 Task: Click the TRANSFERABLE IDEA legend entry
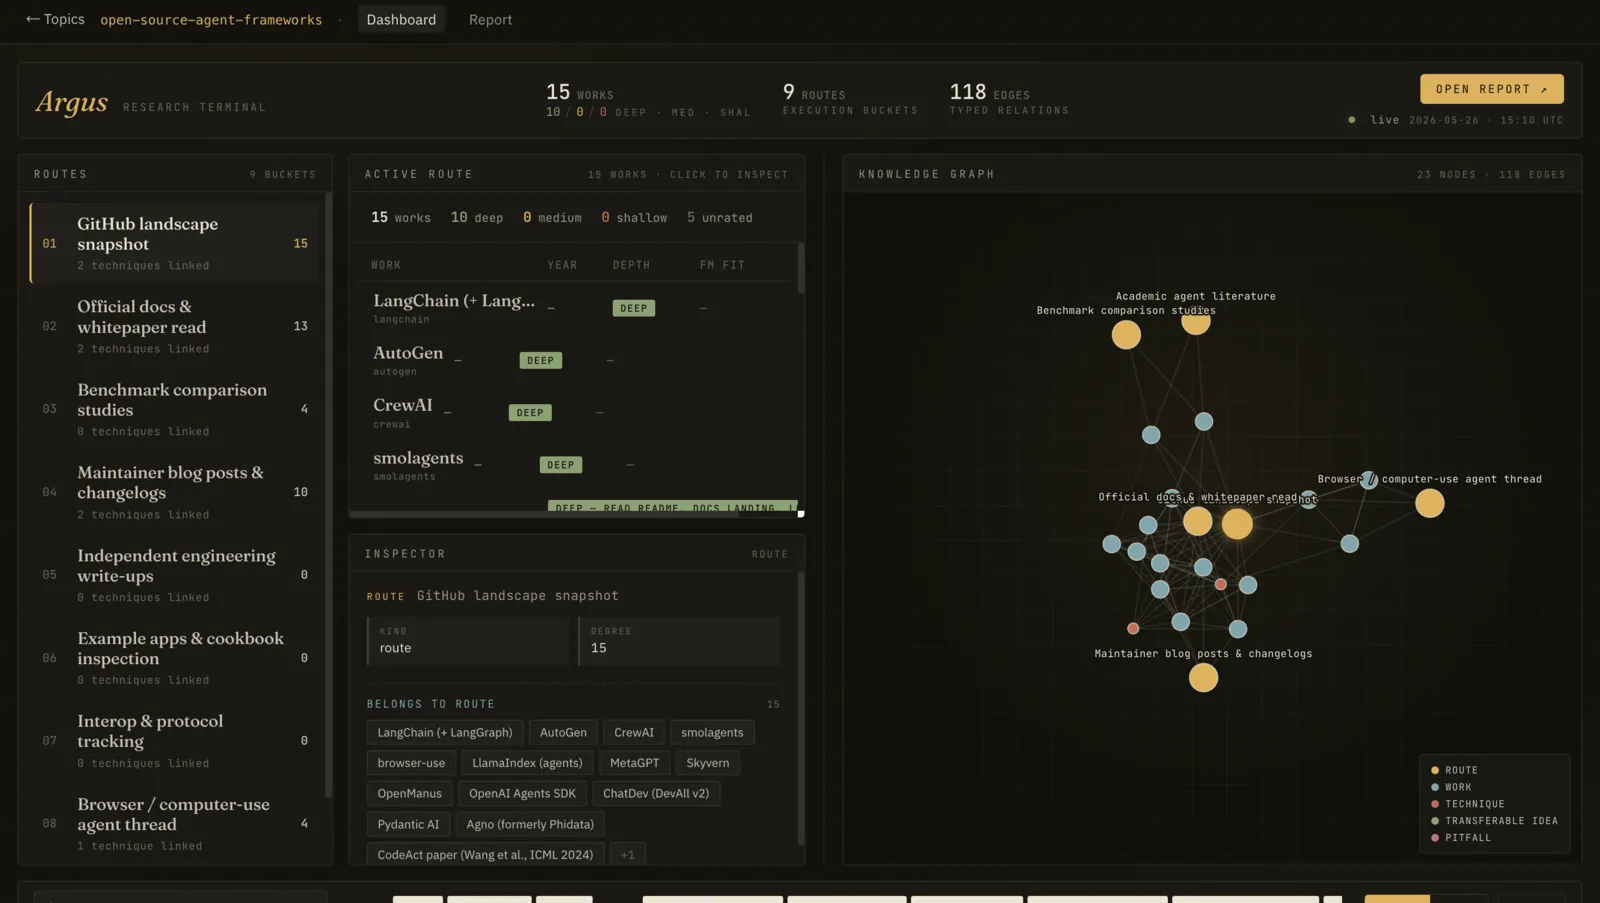(1494, 821)
